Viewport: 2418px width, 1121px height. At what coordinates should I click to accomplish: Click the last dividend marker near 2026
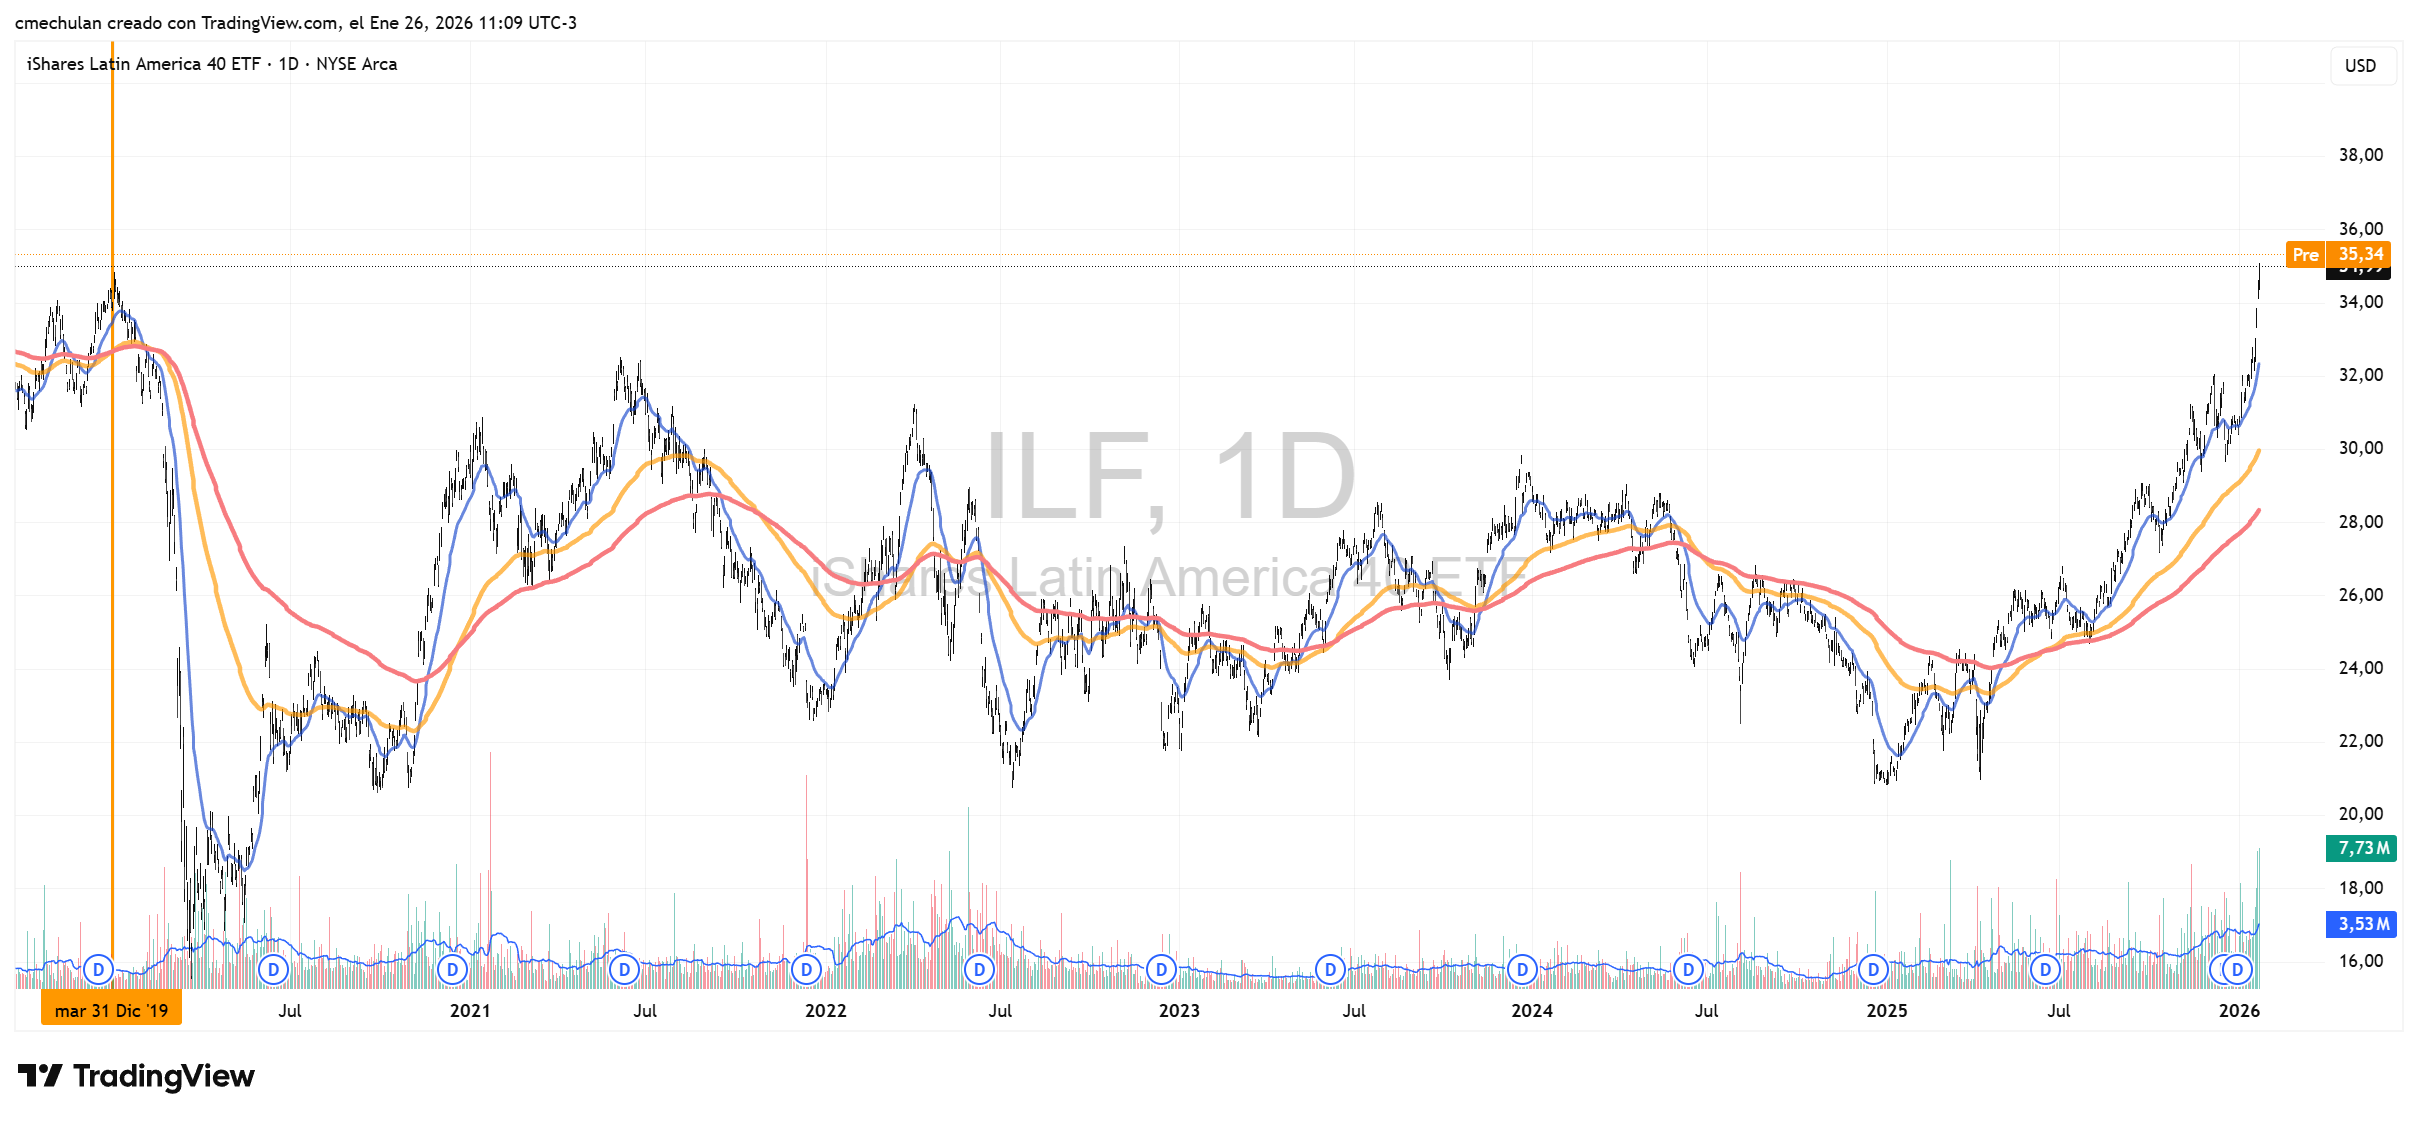click(x=2238, y=969)
